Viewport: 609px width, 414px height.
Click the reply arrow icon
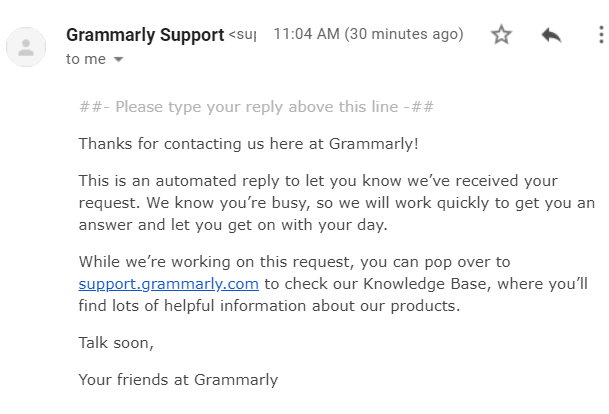point(551,35)
